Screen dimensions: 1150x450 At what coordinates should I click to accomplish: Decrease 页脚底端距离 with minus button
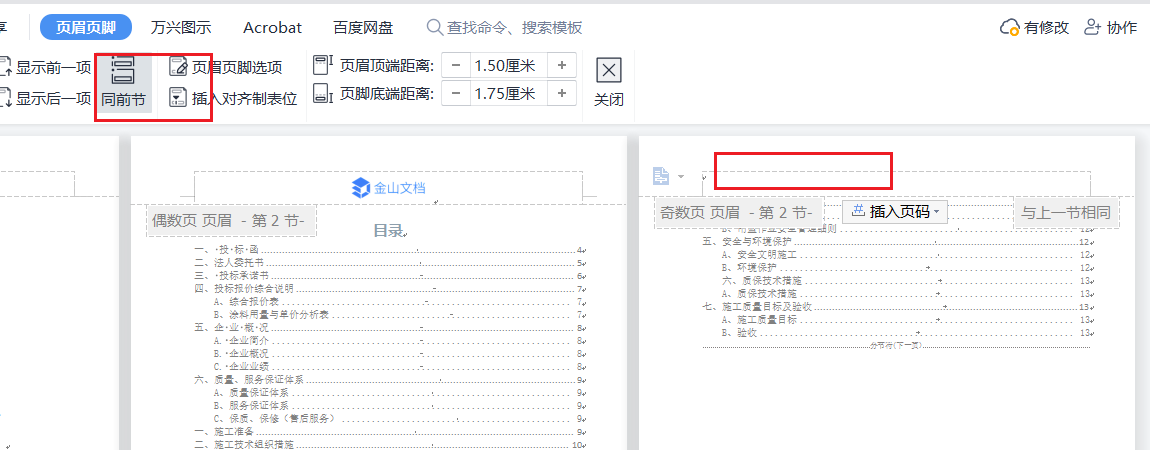pyautogui.click(x=456, y=94)
